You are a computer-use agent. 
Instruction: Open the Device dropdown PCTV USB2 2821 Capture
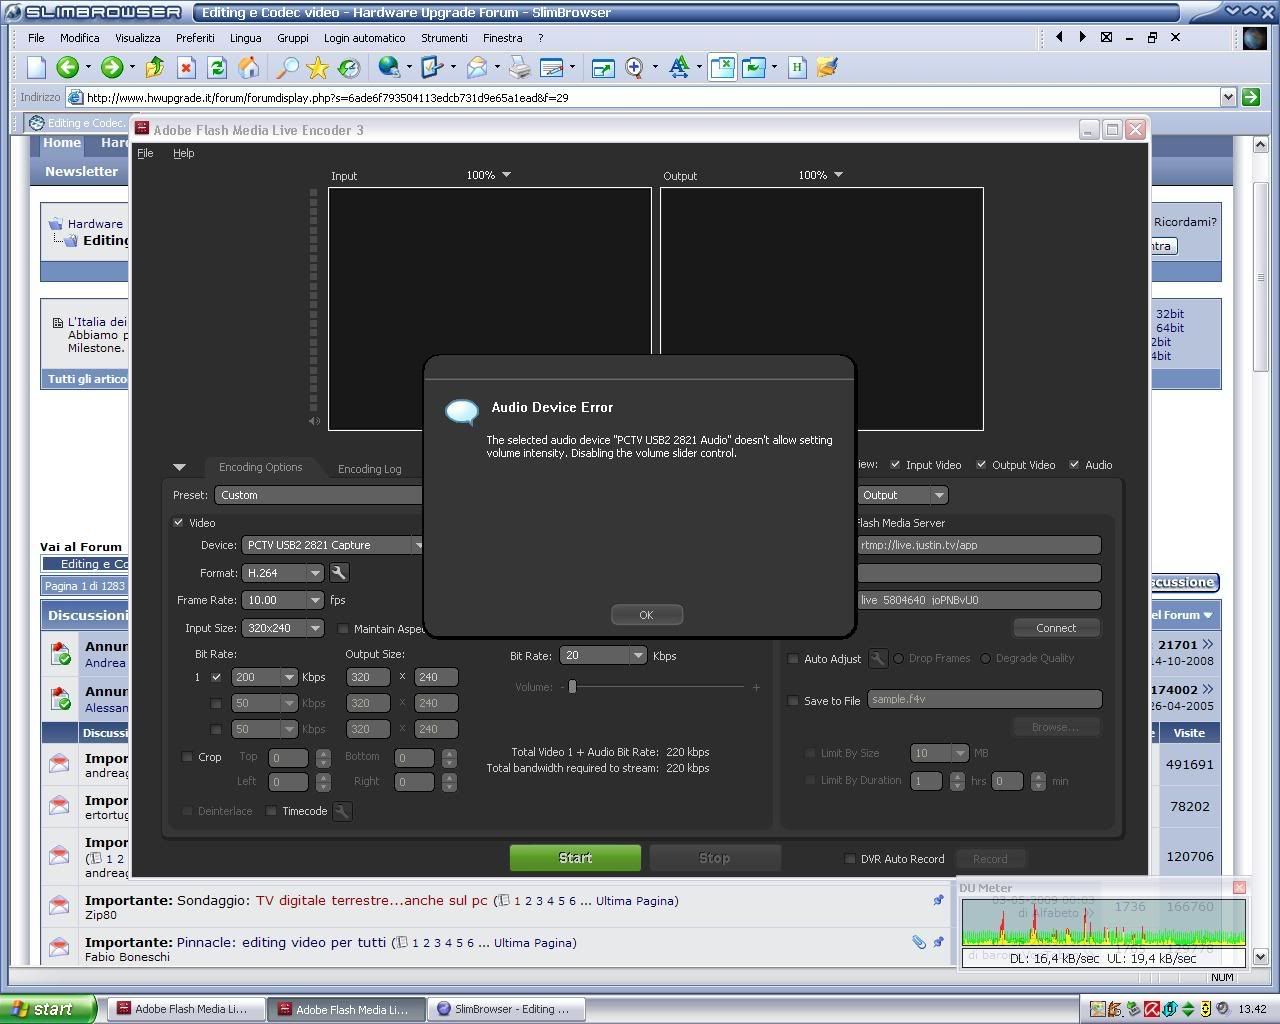pyautogui.click(x=333, y=545)
